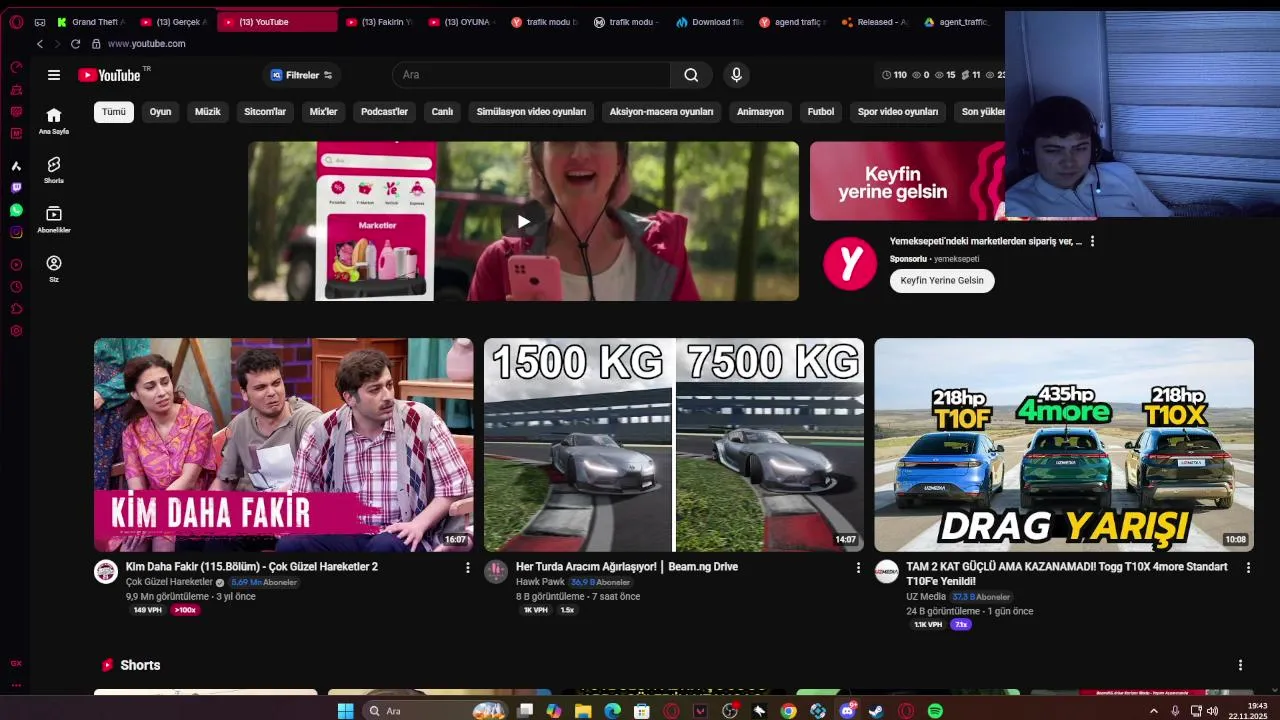Go back with the browser back arrow
1280x720 pixels.
40,44
